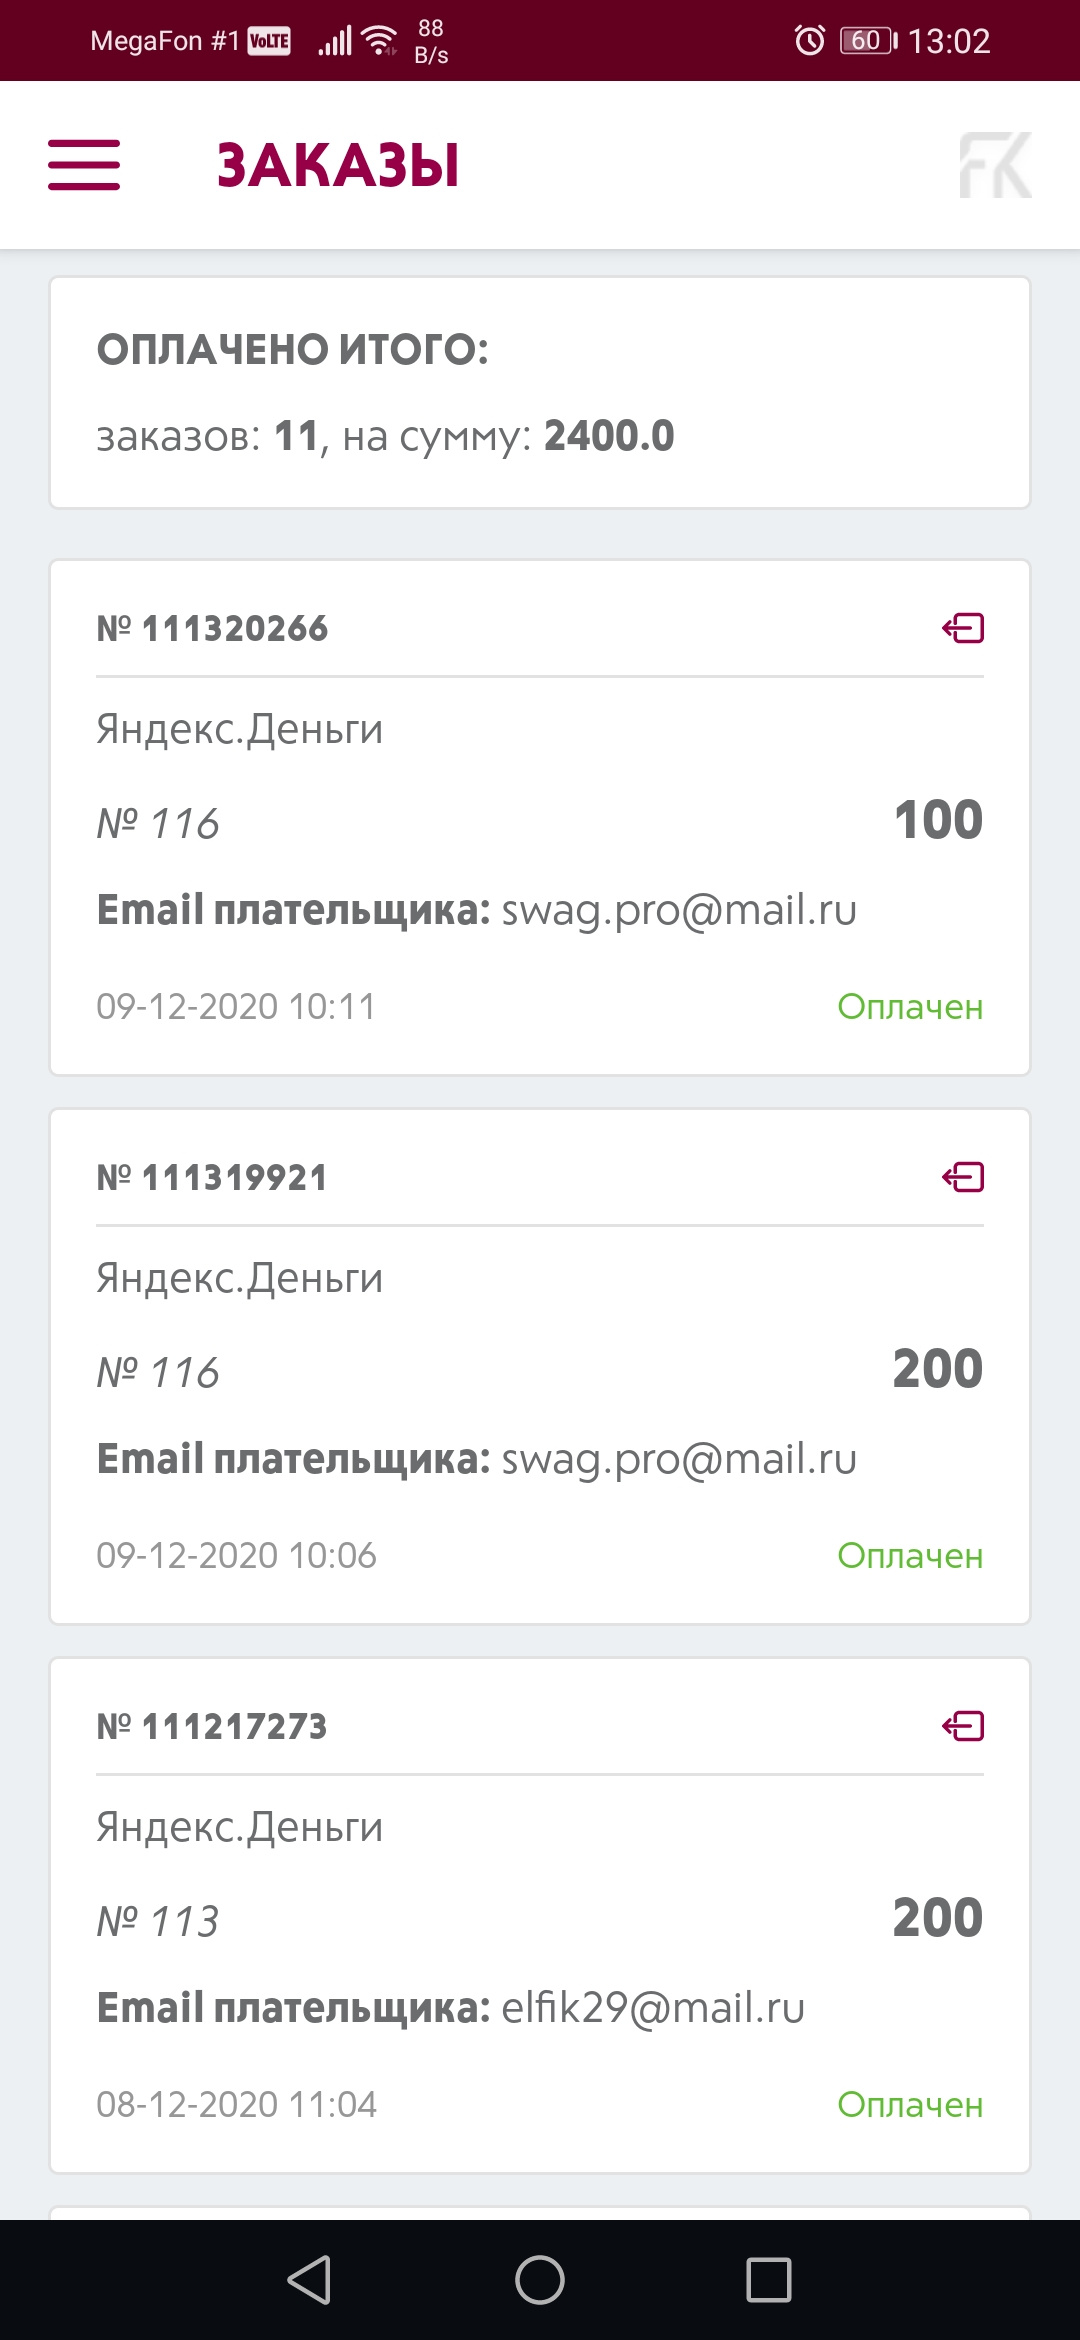
Task: Tap refund icon for order 111319921
Action: 963,1177
